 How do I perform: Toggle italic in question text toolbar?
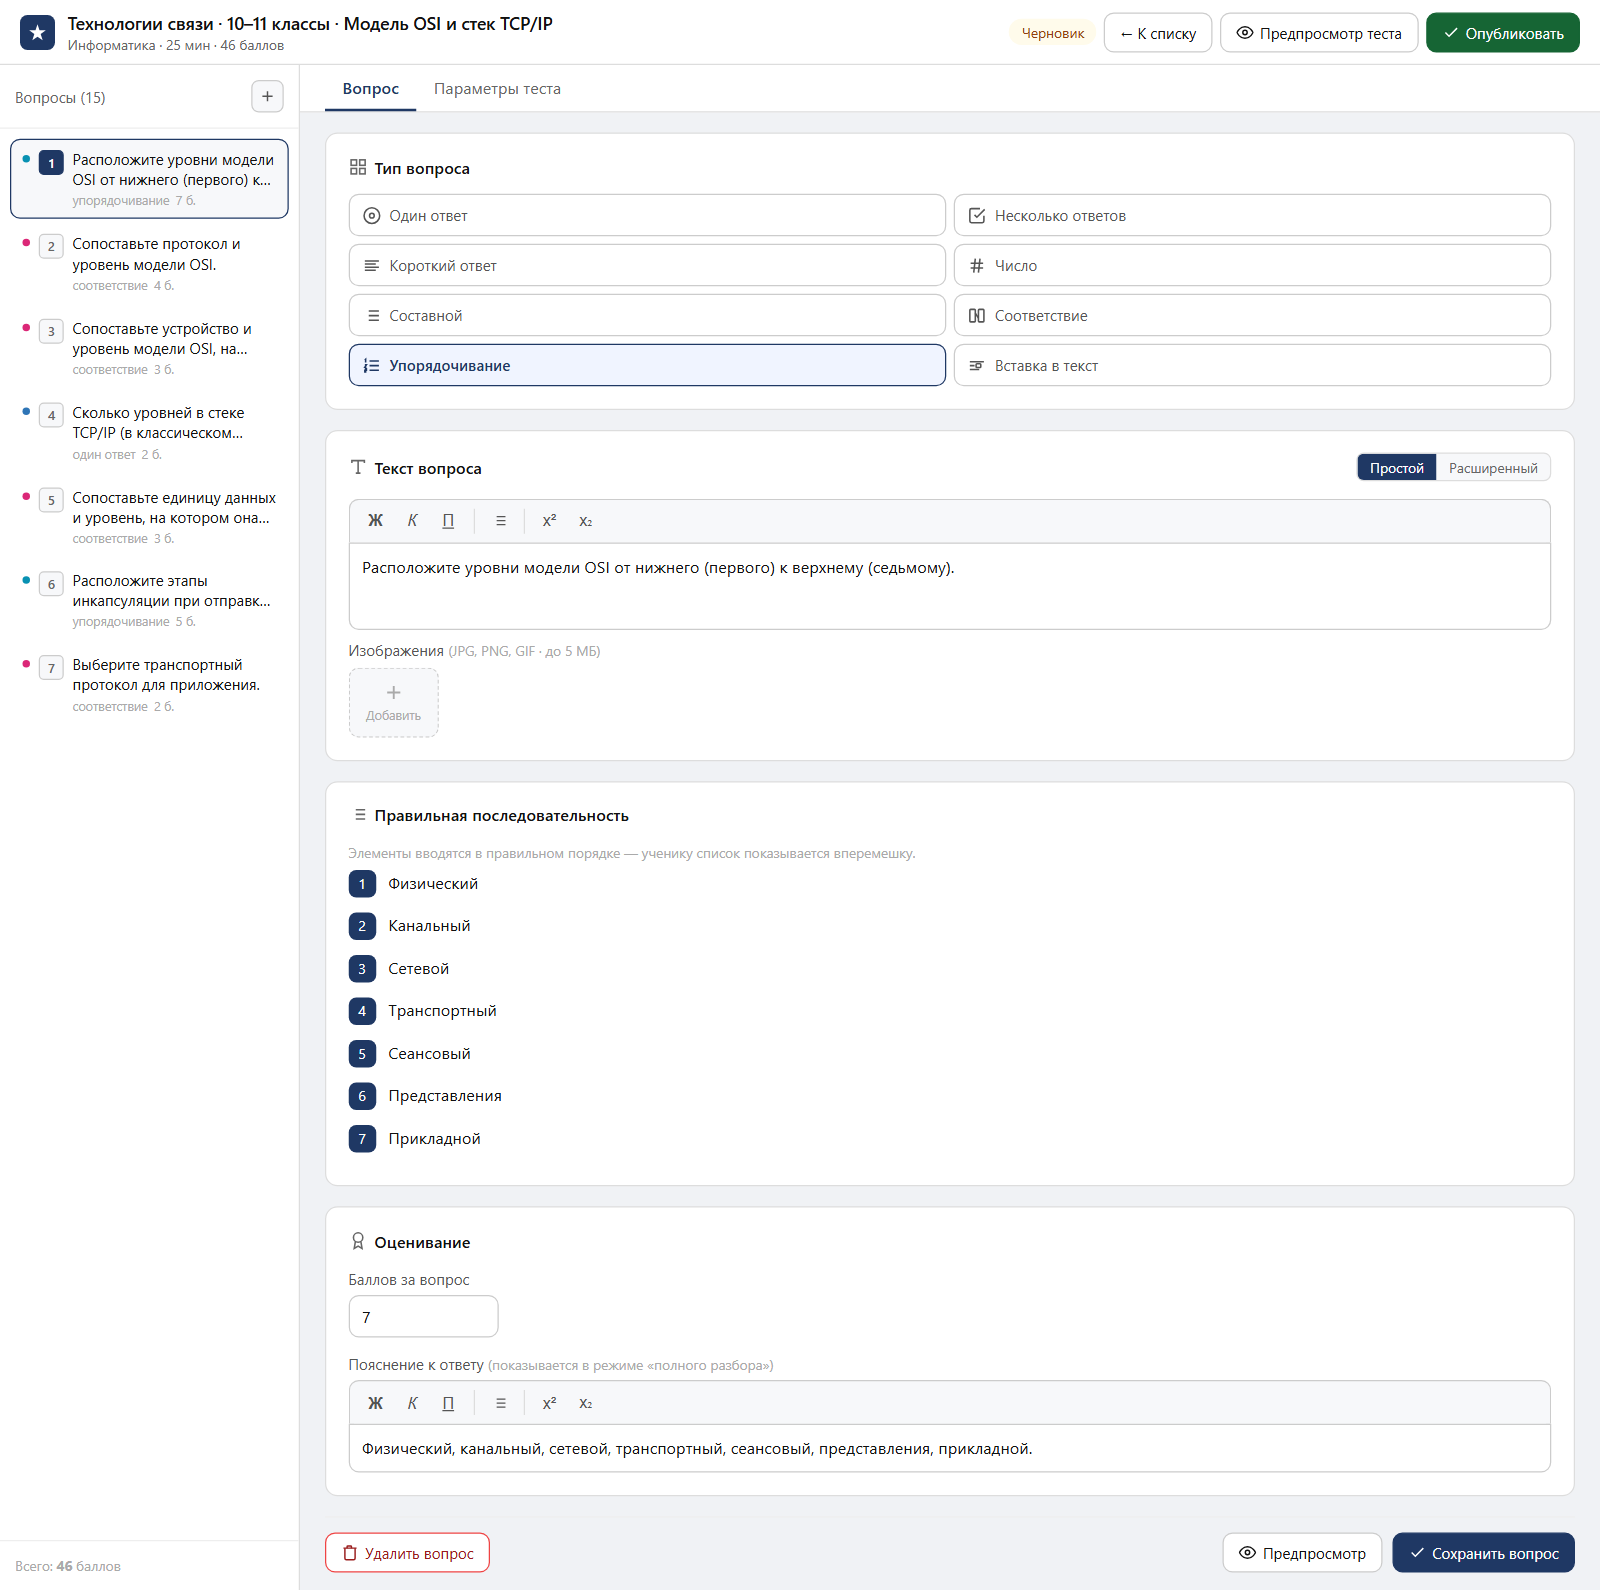(412, 521)
